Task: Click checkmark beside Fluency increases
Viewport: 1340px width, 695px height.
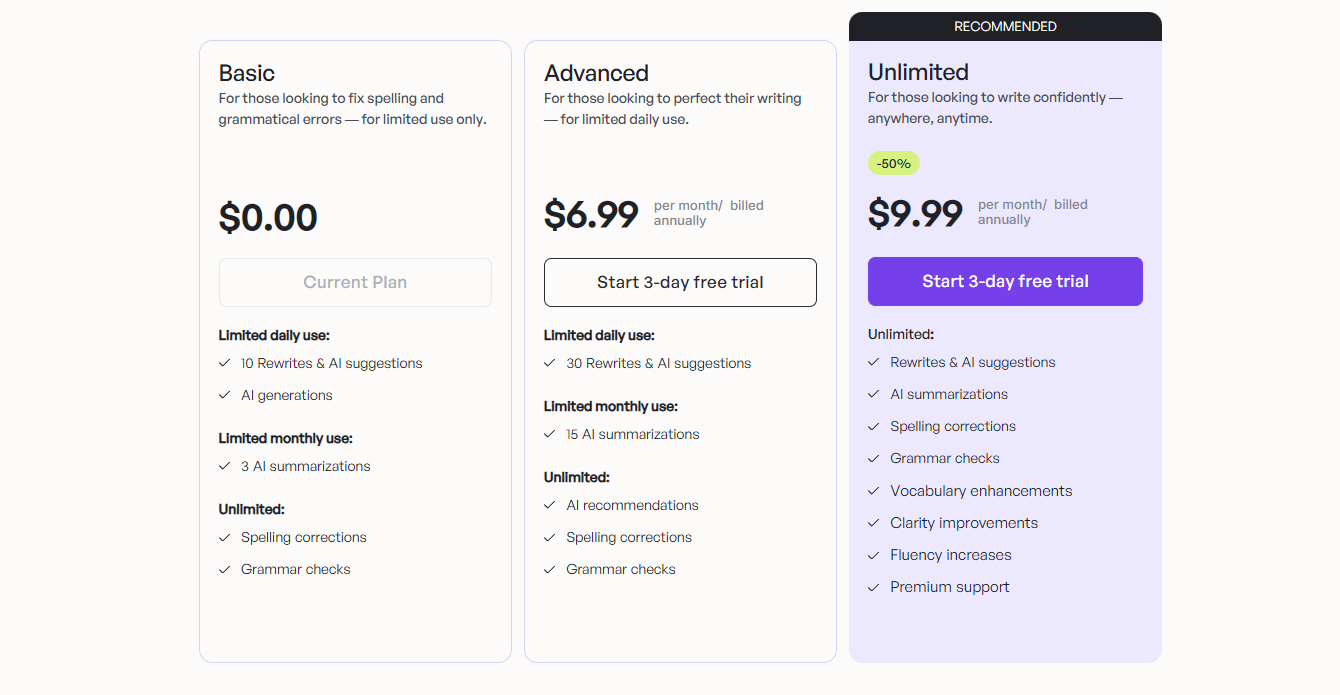Action: point(874,555)
